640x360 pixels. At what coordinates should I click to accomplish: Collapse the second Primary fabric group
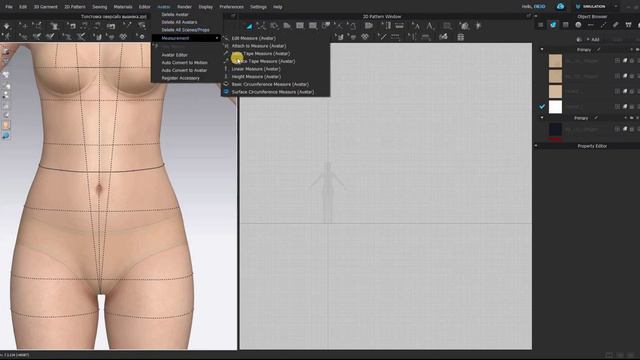click(542, 118)
